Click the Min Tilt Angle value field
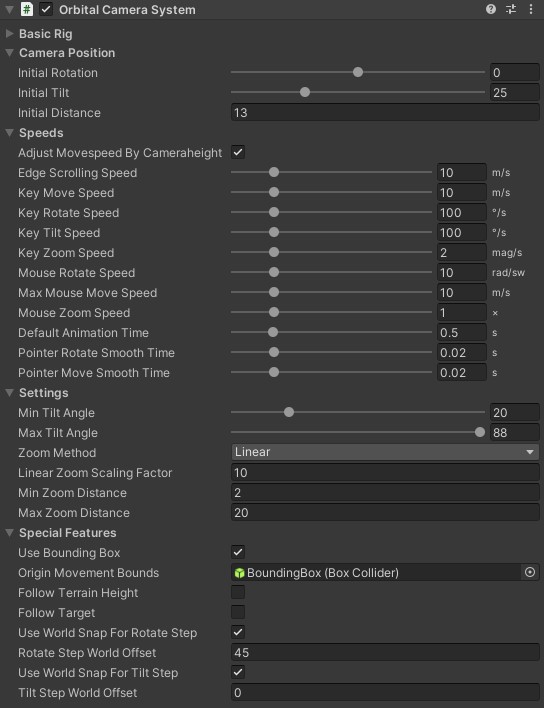The image size is (544, 708). click(x=515, y=412)
